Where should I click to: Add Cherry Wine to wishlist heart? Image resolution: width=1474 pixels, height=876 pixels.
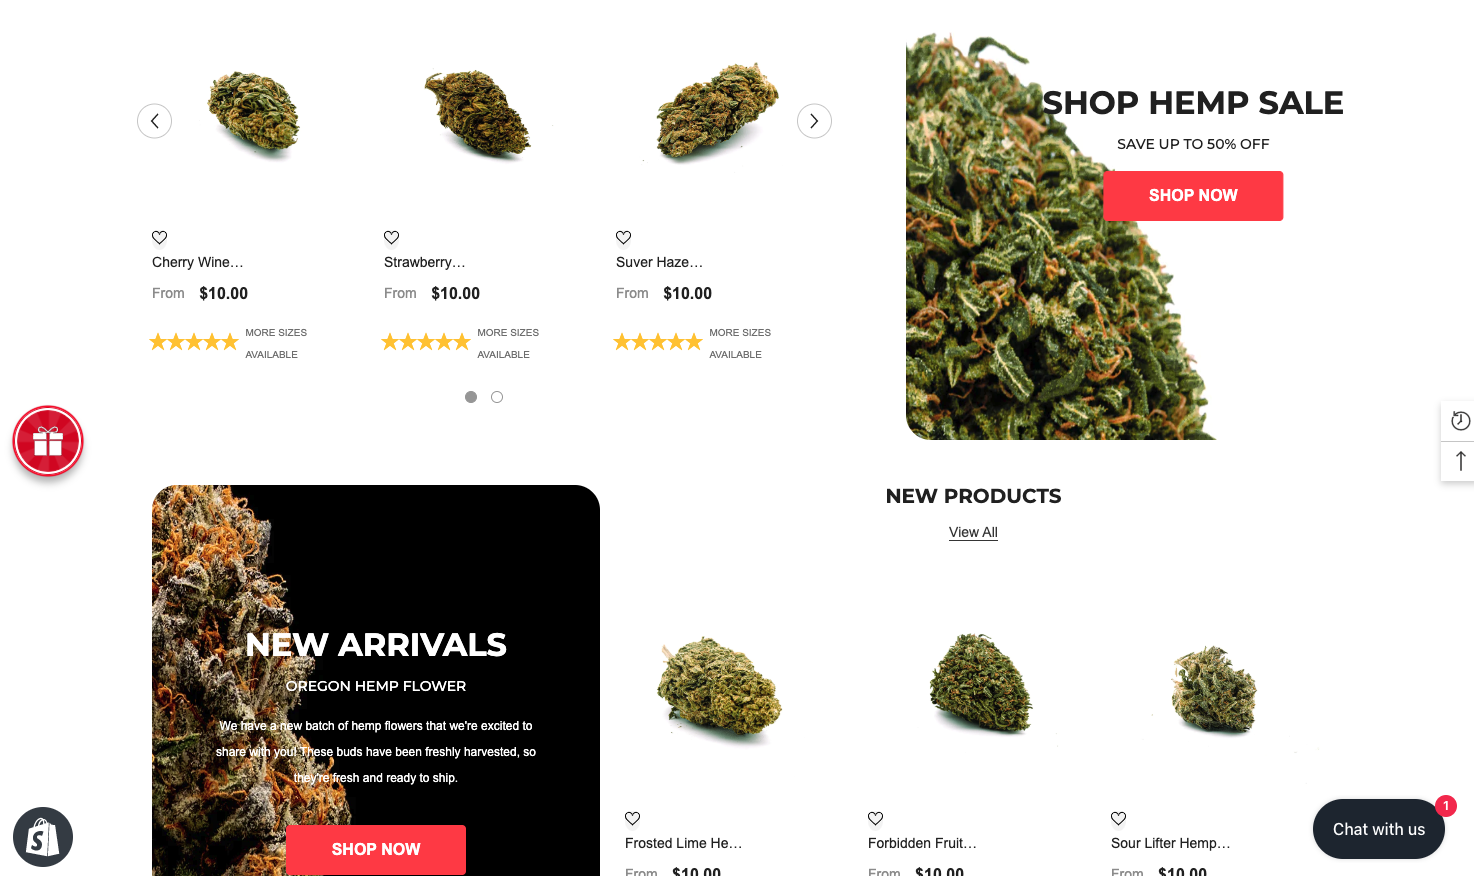click(x=159, y=237)
